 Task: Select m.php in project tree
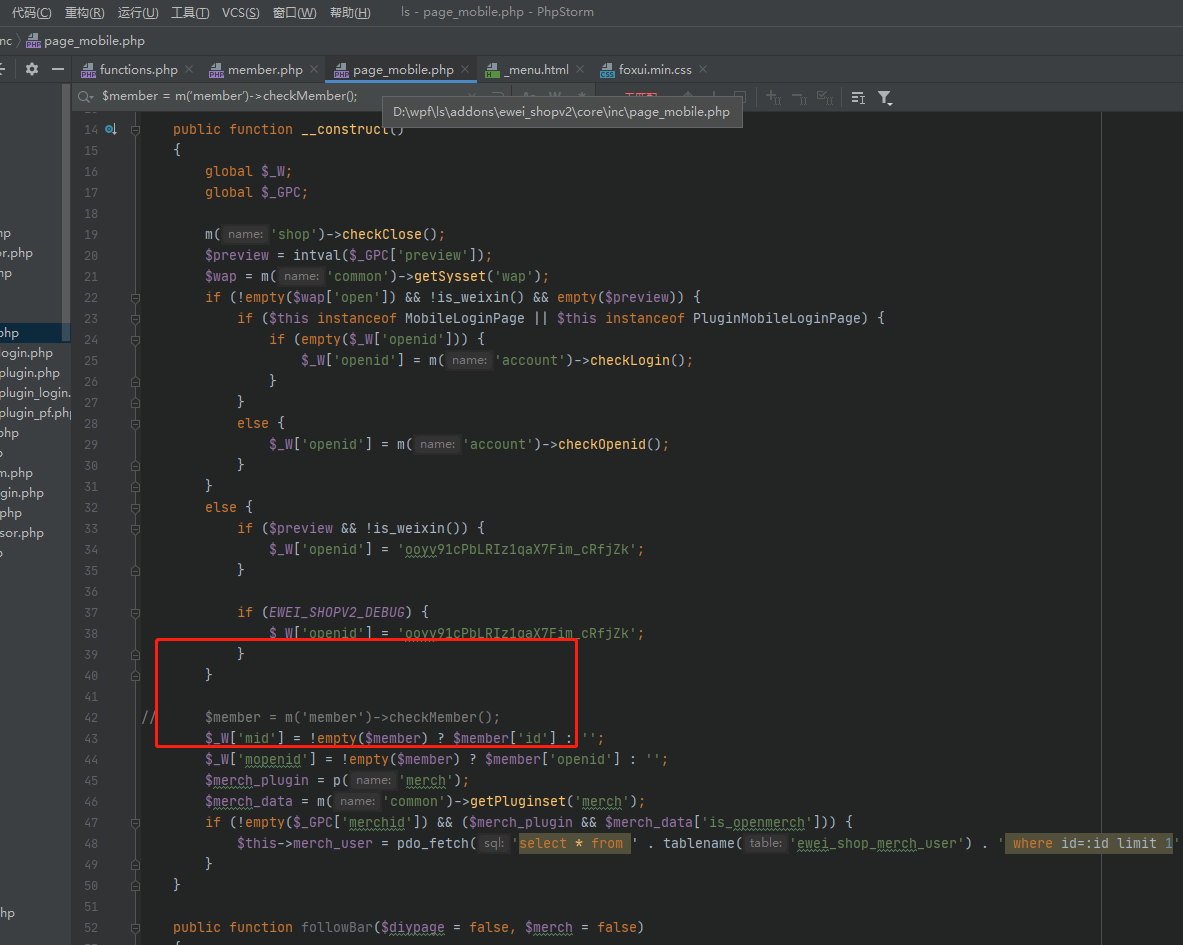17,473
